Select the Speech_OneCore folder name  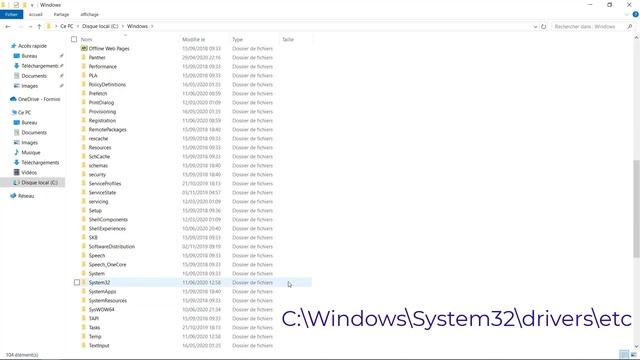point(107,264)
